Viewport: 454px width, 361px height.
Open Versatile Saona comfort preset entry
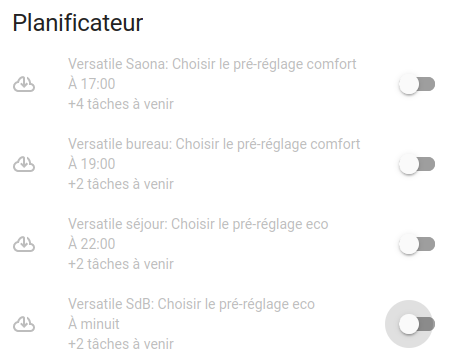point(212,64)
